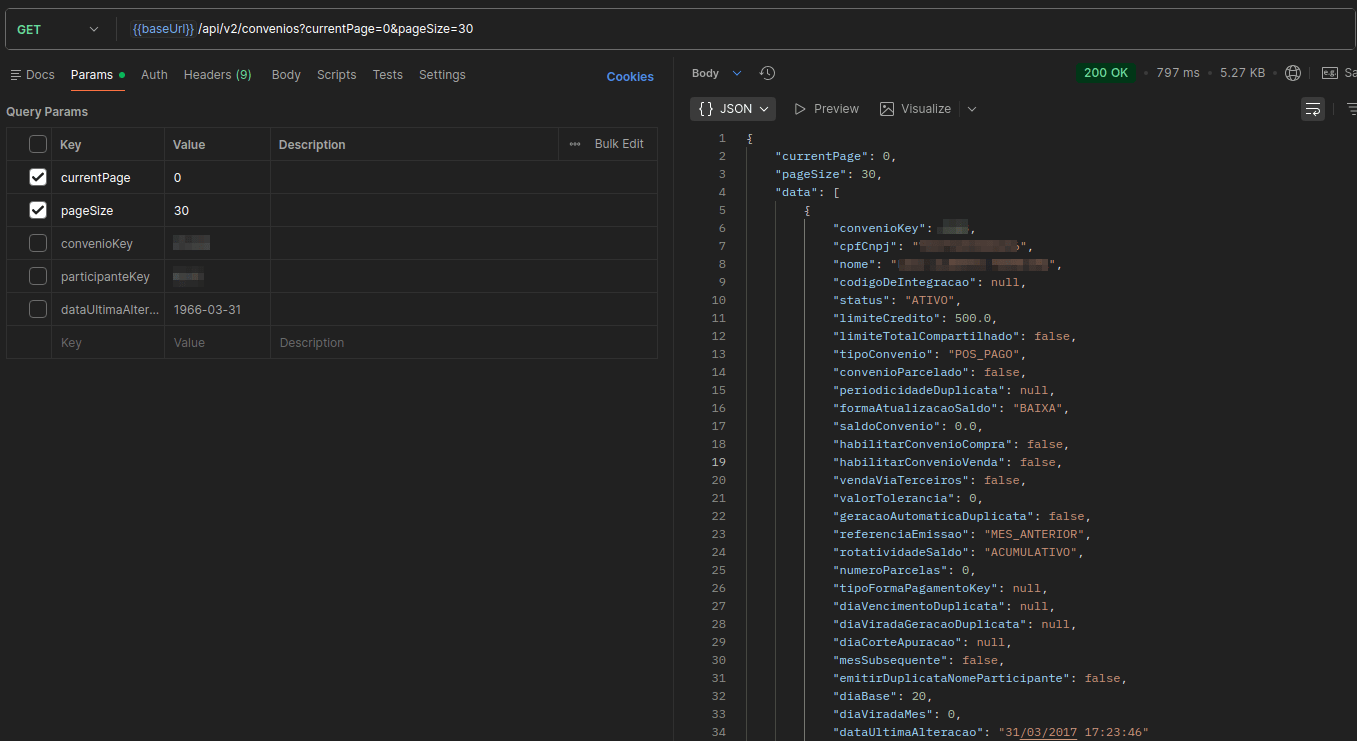
Task: Toggle the wrap lines icon
Action: click(x=1313, y=109)
